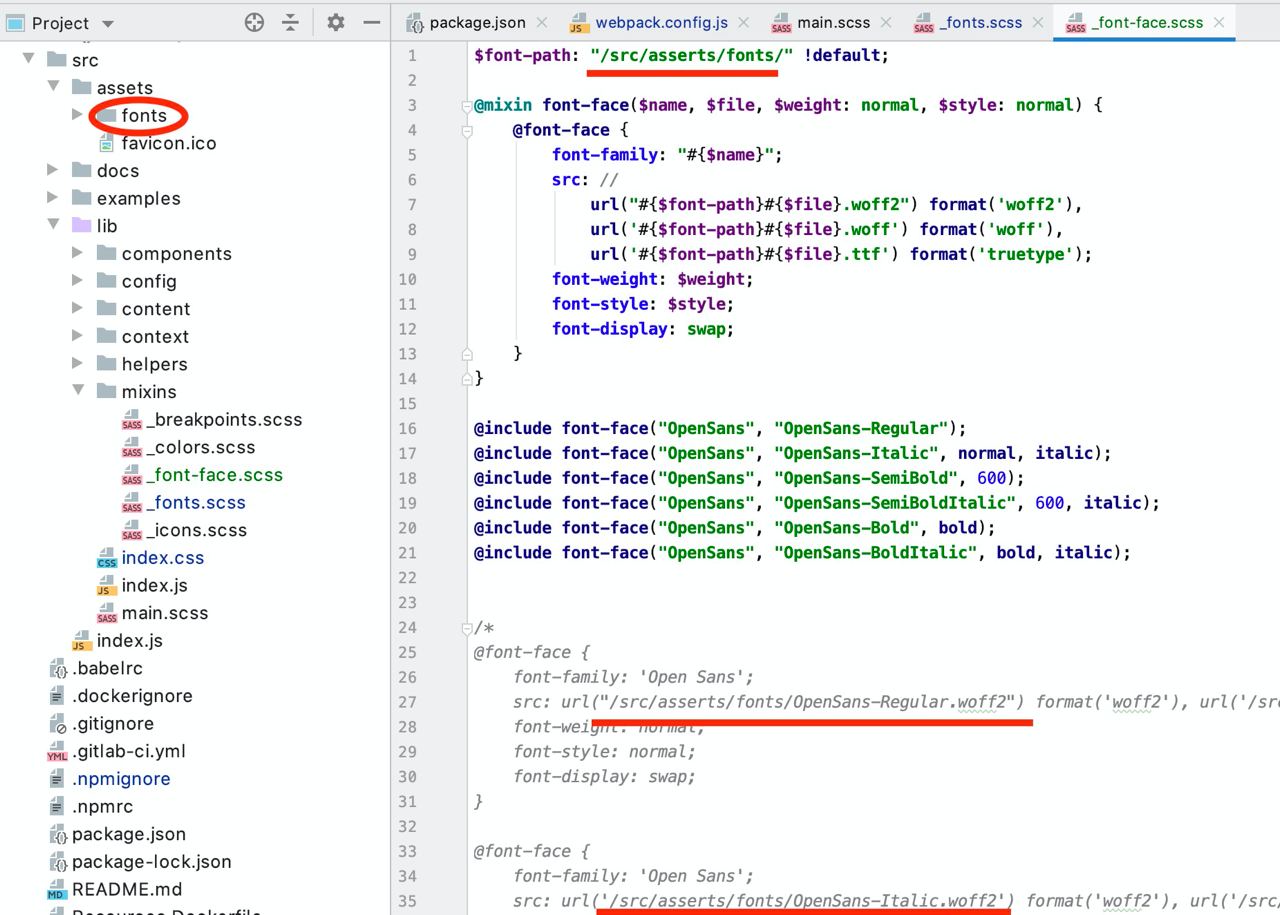The height and width of the screenshot is (915, 1280).
Task: Click line number 22 in the gutter
Action: [x=406, y=578]
